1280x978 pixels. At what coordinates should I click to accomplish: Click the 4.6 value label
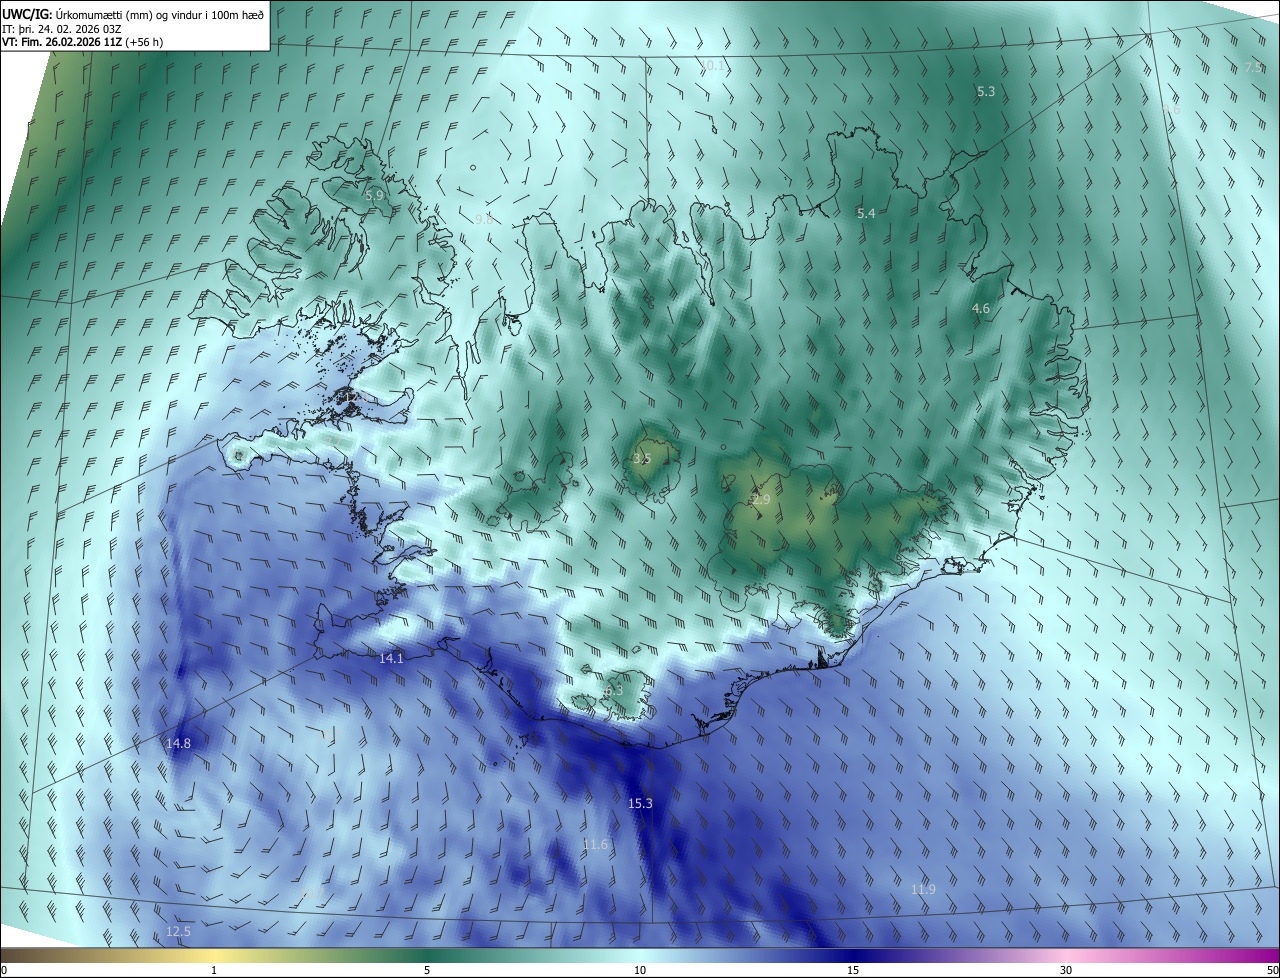[981, 309]
